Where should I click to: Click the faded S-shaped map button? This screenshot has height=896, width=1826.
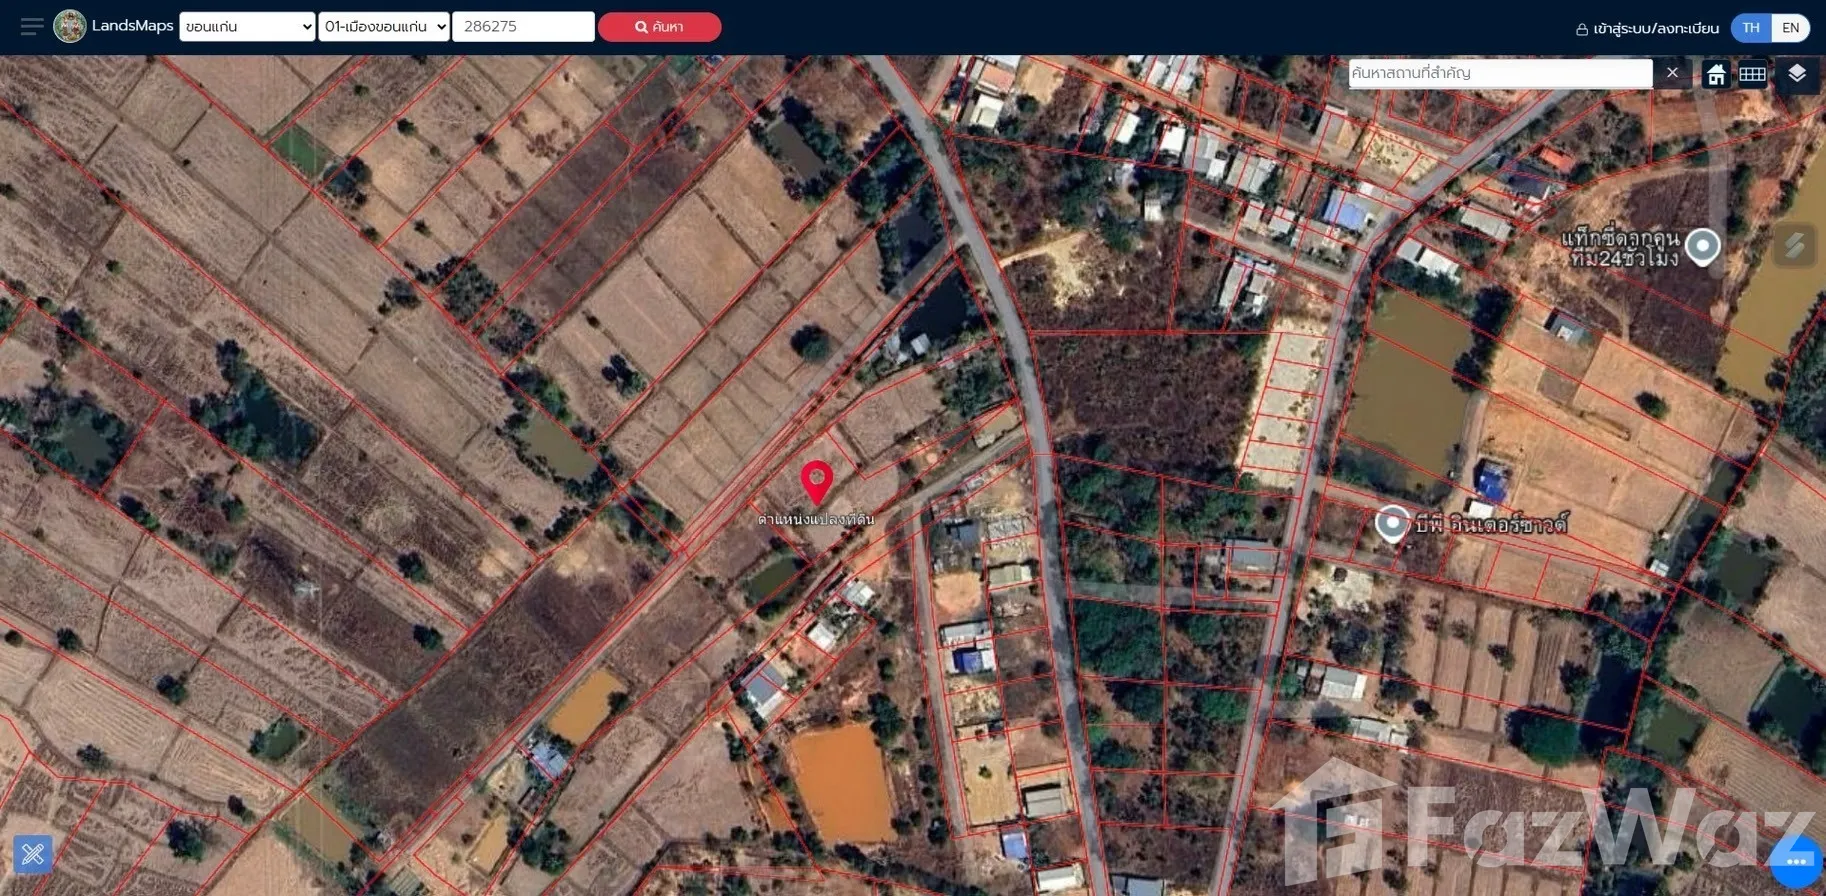1795,245
